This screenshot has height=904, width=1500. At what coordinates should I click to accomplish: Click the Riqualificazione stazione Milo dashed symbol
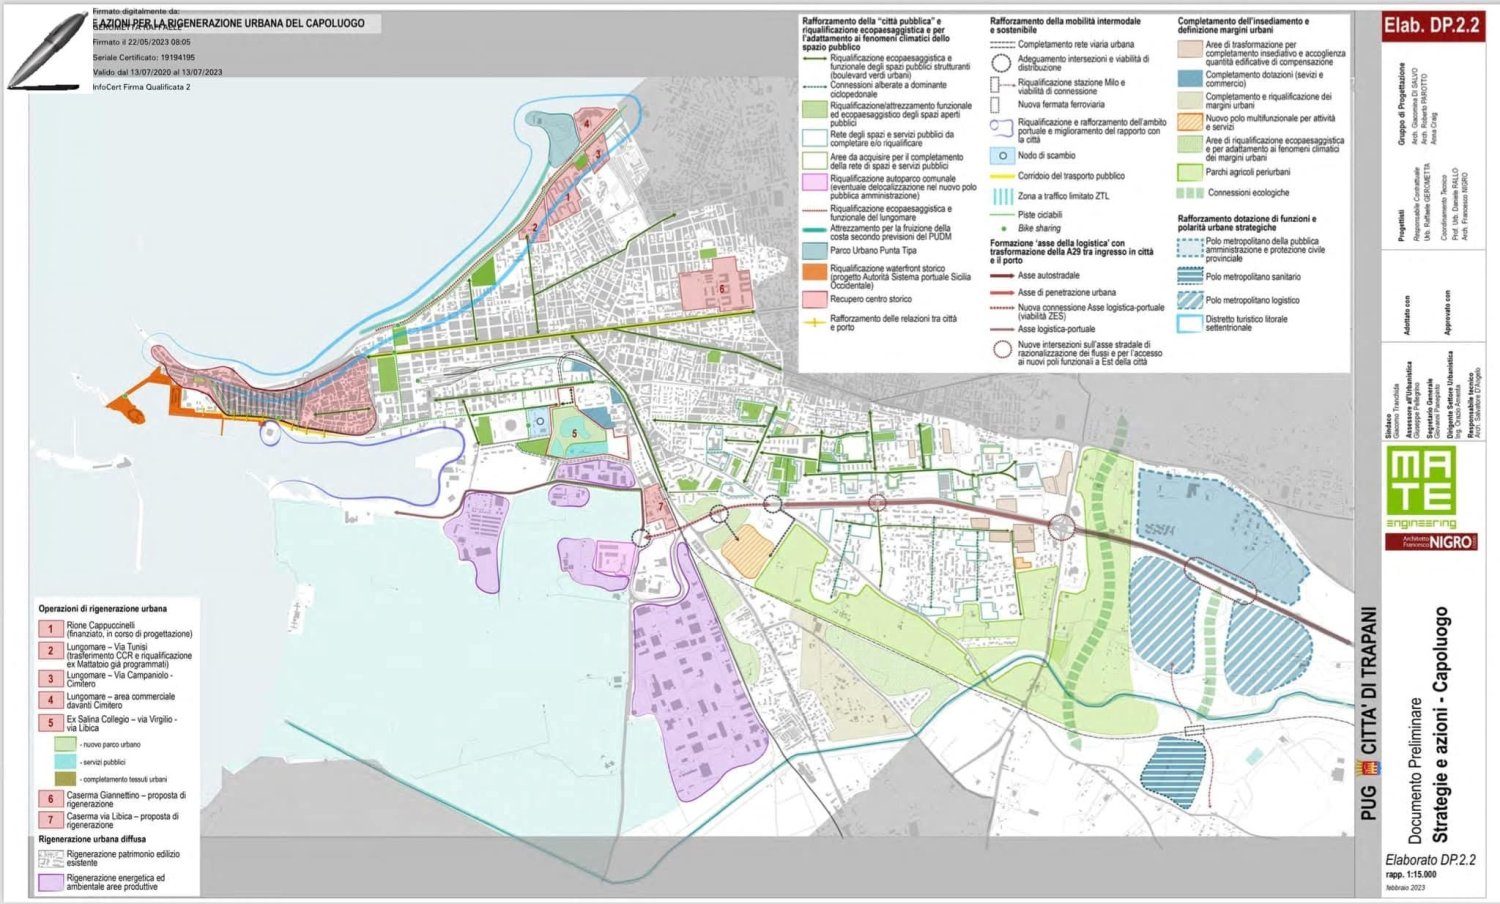[1001, 84]
